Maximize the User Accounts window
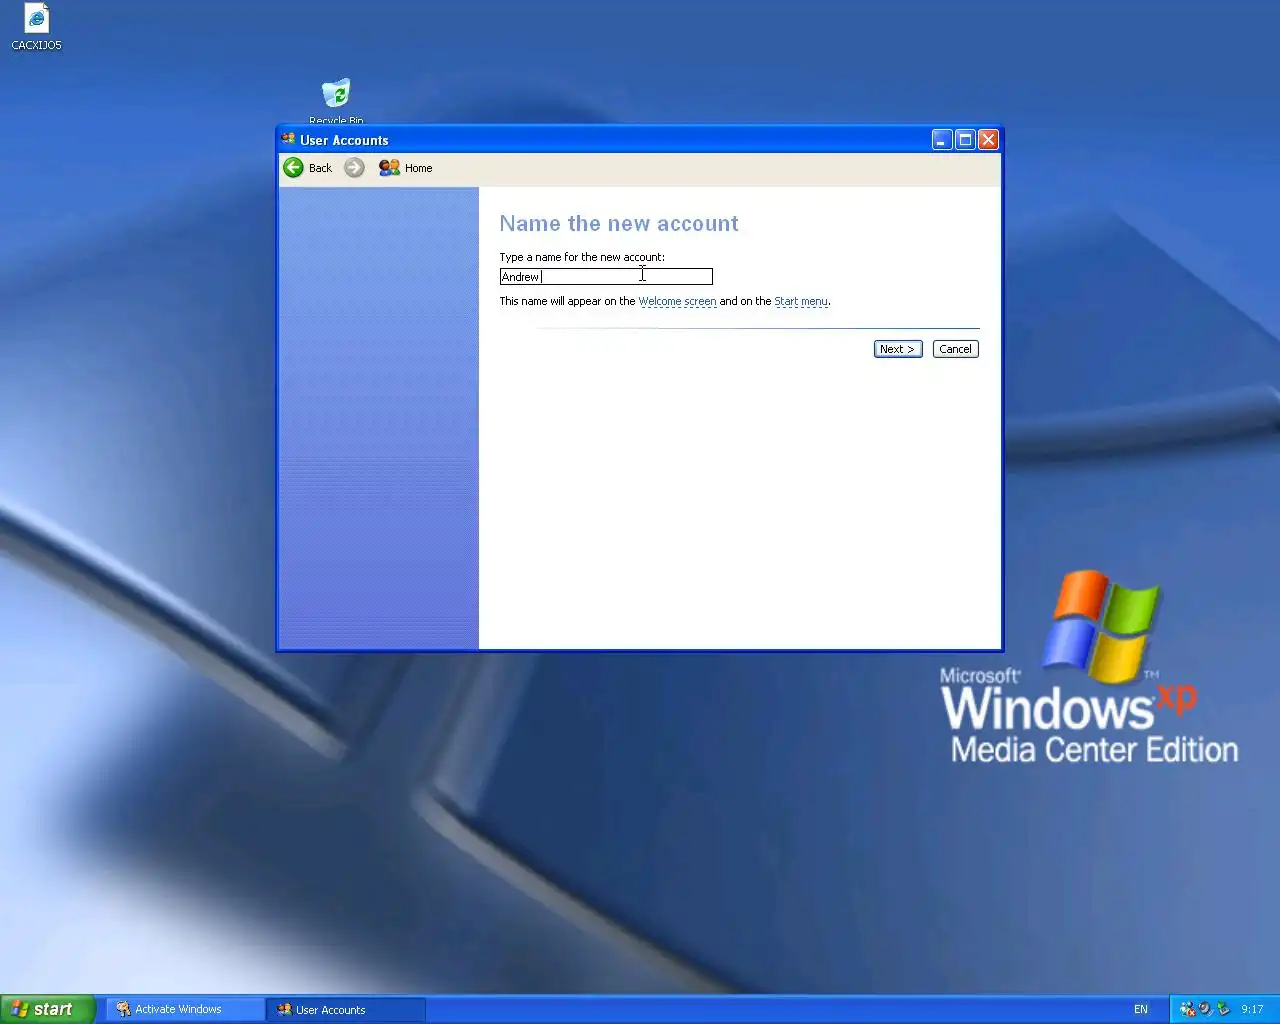Screen dimensions: 1280x1024 (x=965, y=140)
